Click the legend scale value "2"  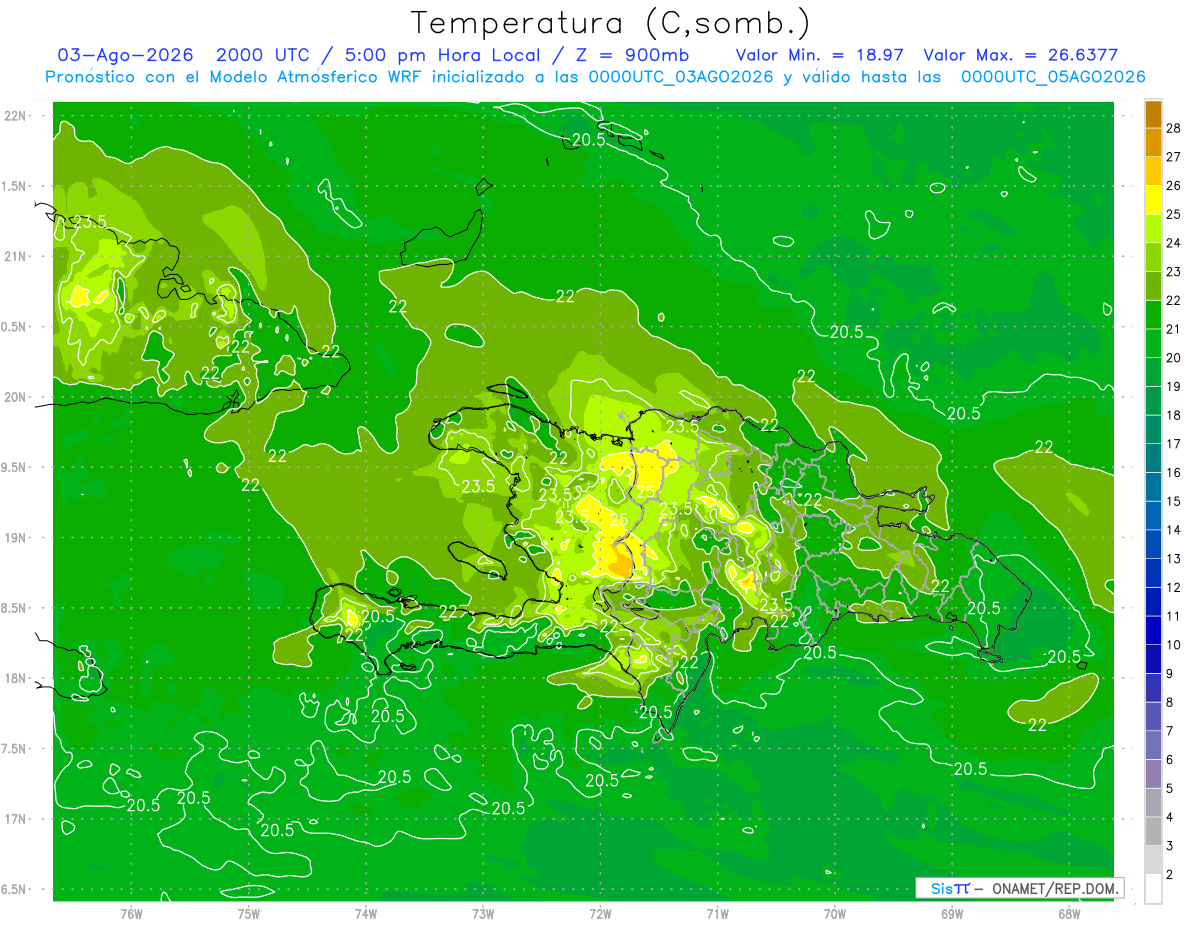click(x=1170, y=875)
